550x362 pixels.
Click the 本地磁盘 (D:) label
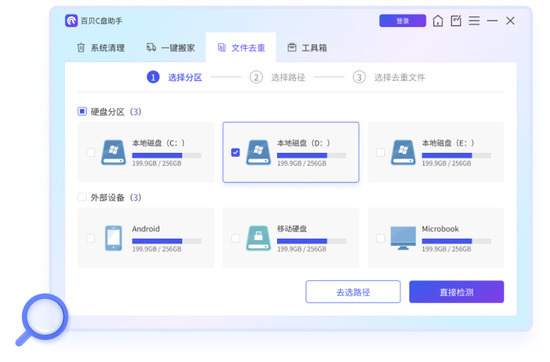coord(304,143)
